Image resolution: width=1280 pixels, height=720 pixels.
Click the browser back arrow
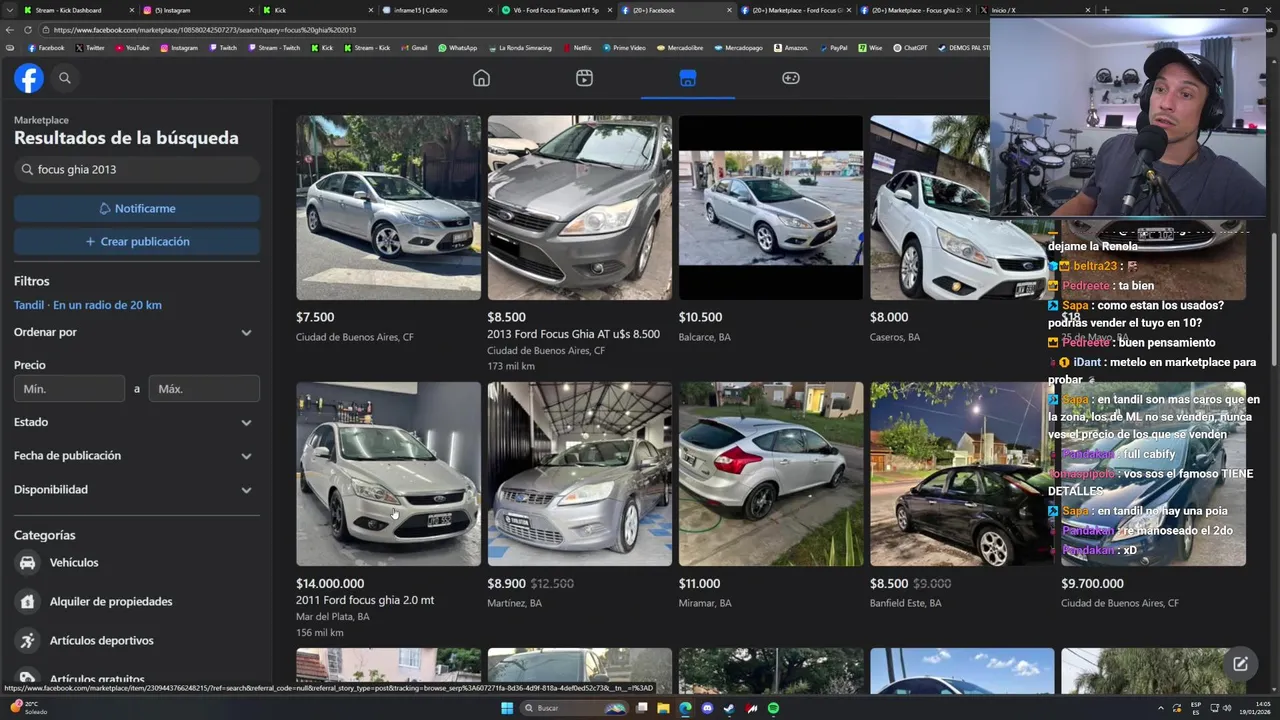[11, 30]
